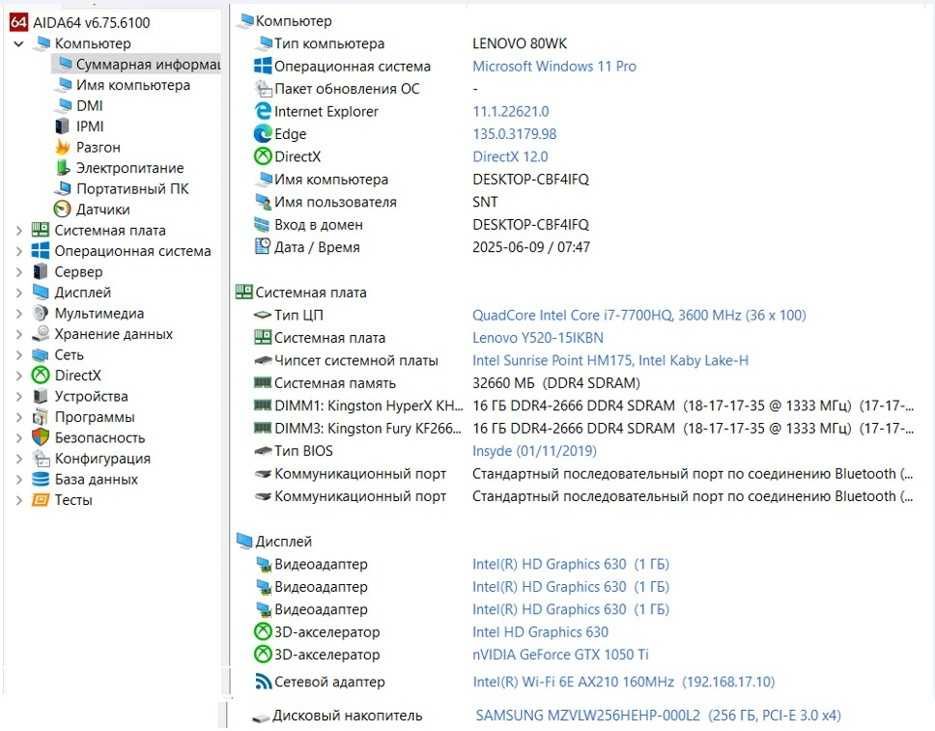Viewport: 935px width, 731px height.
Task: Click the Конфигурация icon in sidebar
Action: 41,458
